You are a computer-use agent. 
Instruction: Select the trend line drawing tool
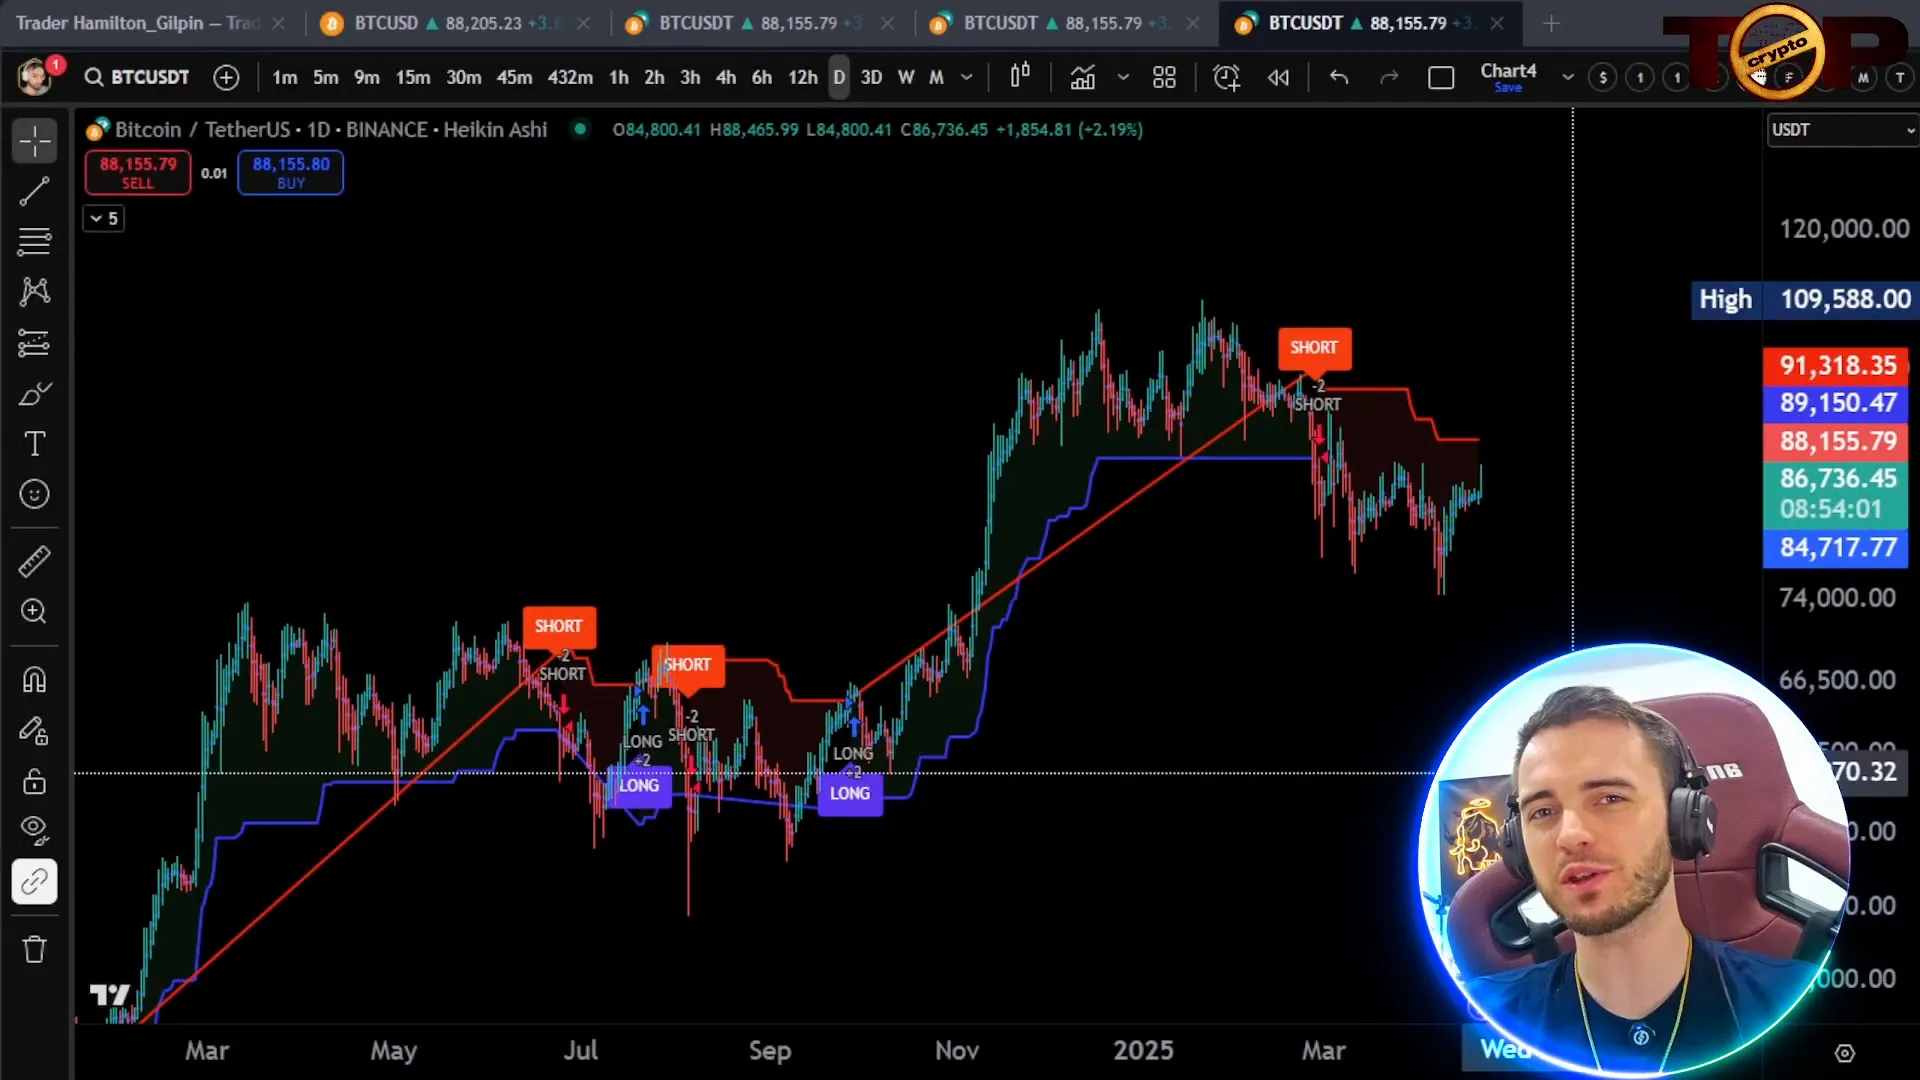click(34, 191)
